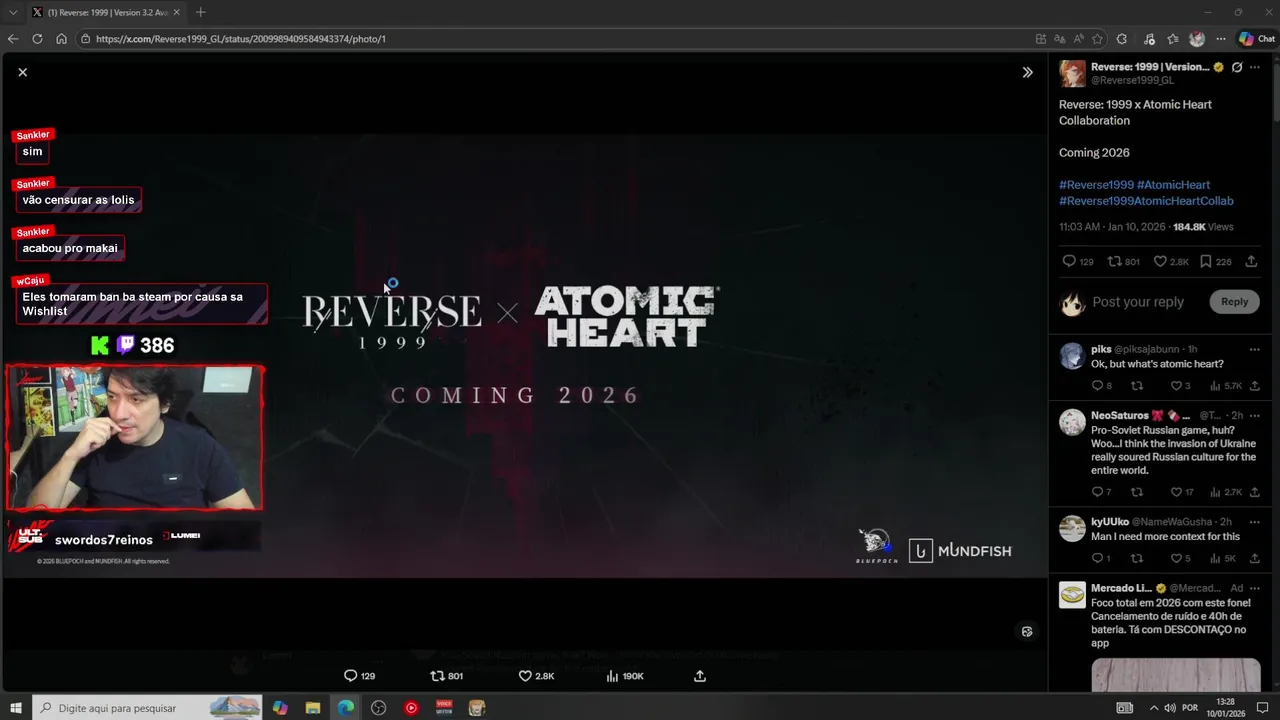Open the media control music-note icon

[1149, 39]
